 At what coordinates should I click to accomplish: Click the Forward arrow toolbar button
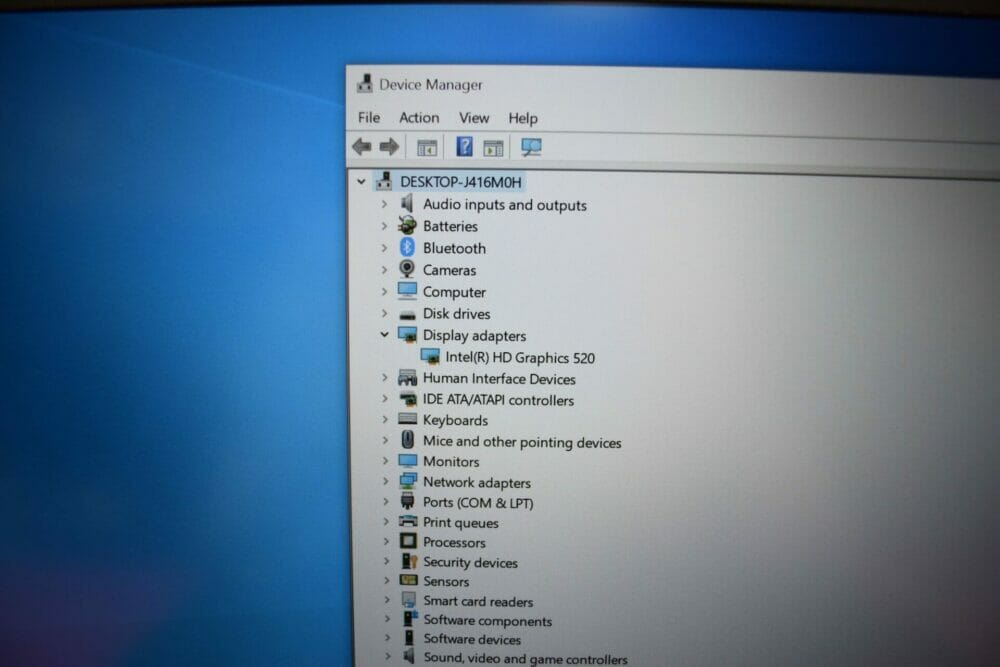pos(389,147)
